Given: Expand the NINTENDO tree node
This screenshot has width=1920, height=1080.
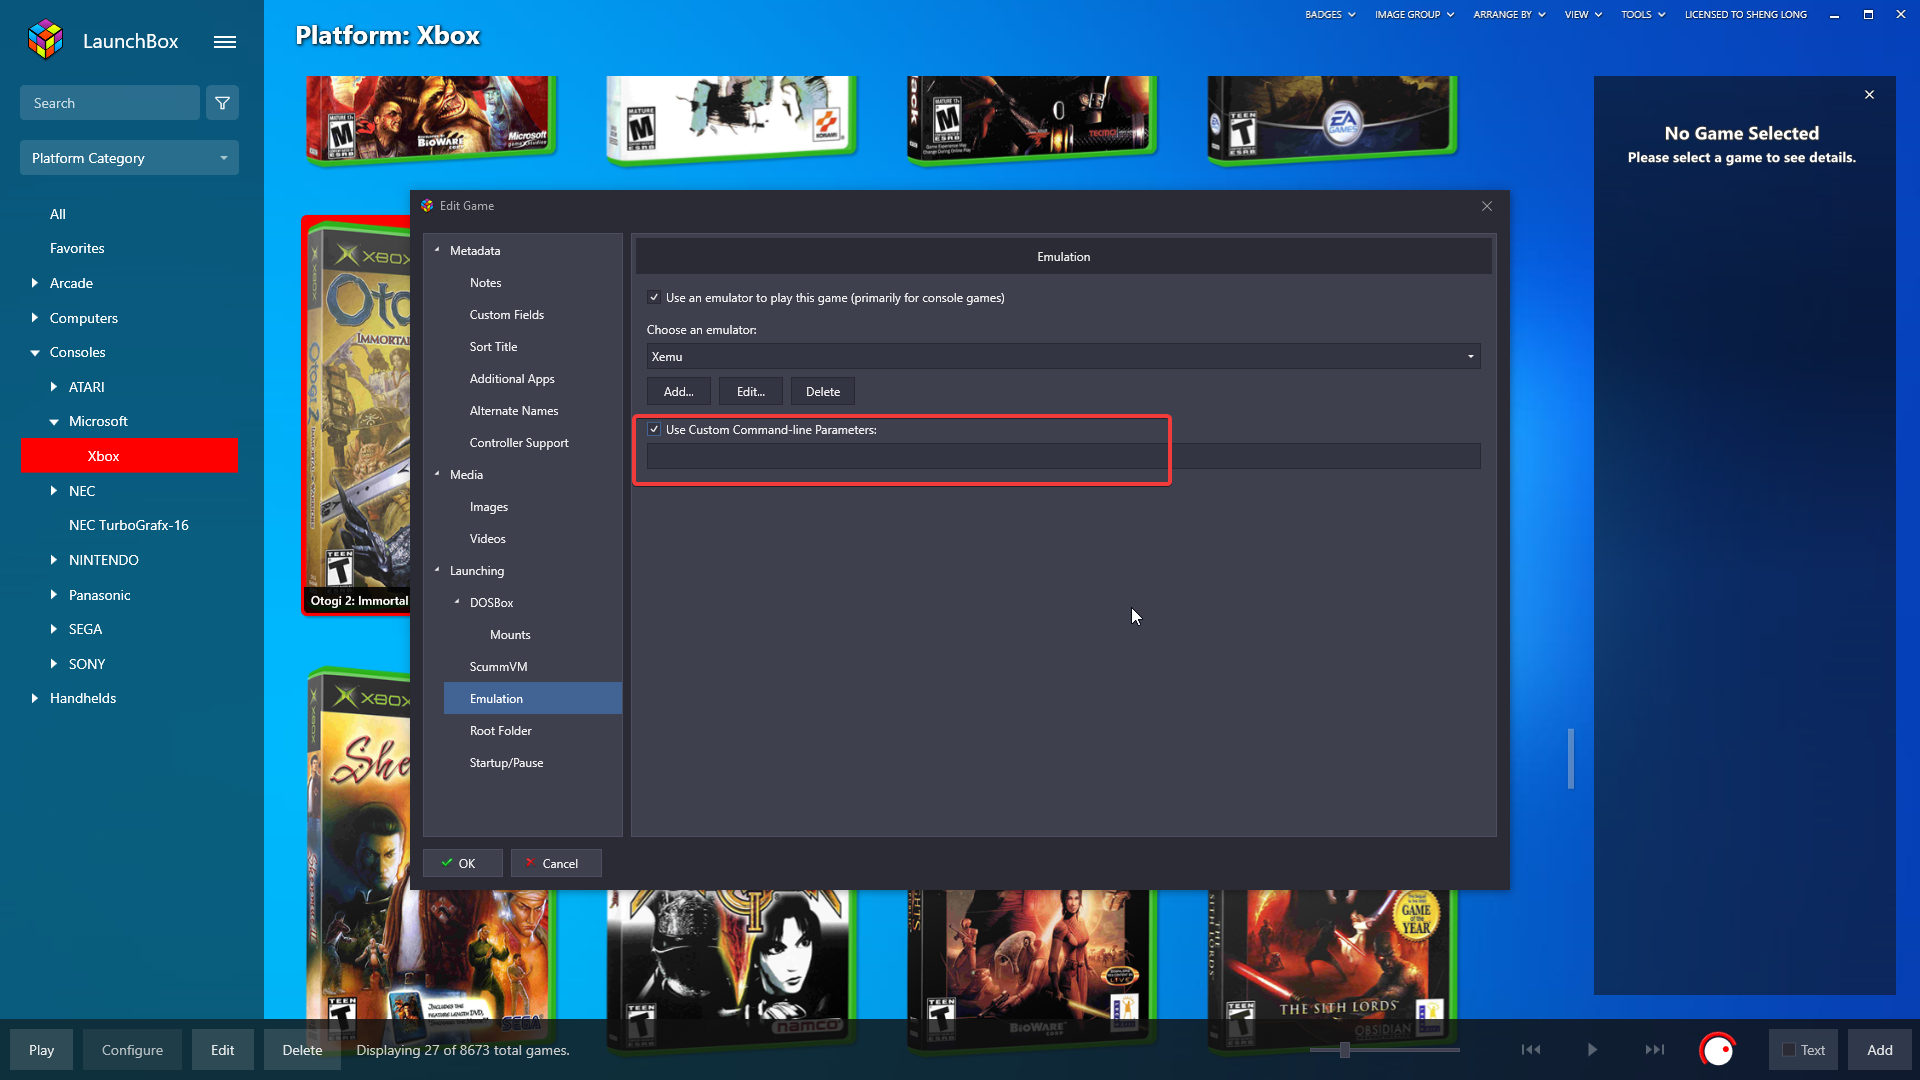Looking at the screenshot, I should point(54,560).
